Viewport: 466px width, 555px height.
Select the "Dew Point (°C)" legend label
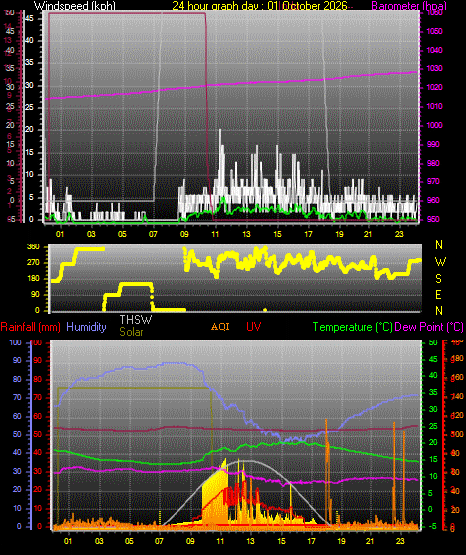click(429, 327)
